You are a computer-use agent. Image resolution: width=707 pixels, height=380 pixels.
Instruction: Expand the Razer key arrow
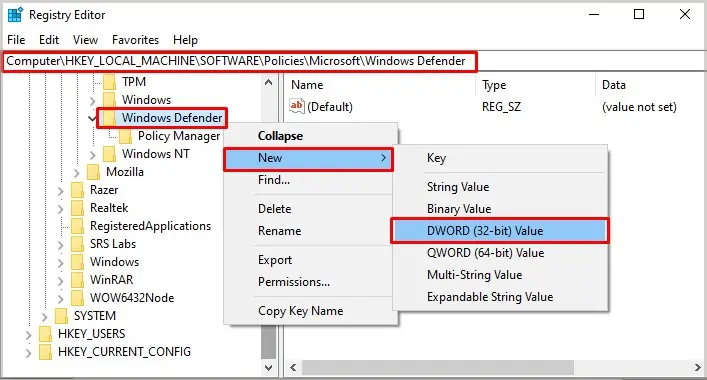tap(60, 191)
